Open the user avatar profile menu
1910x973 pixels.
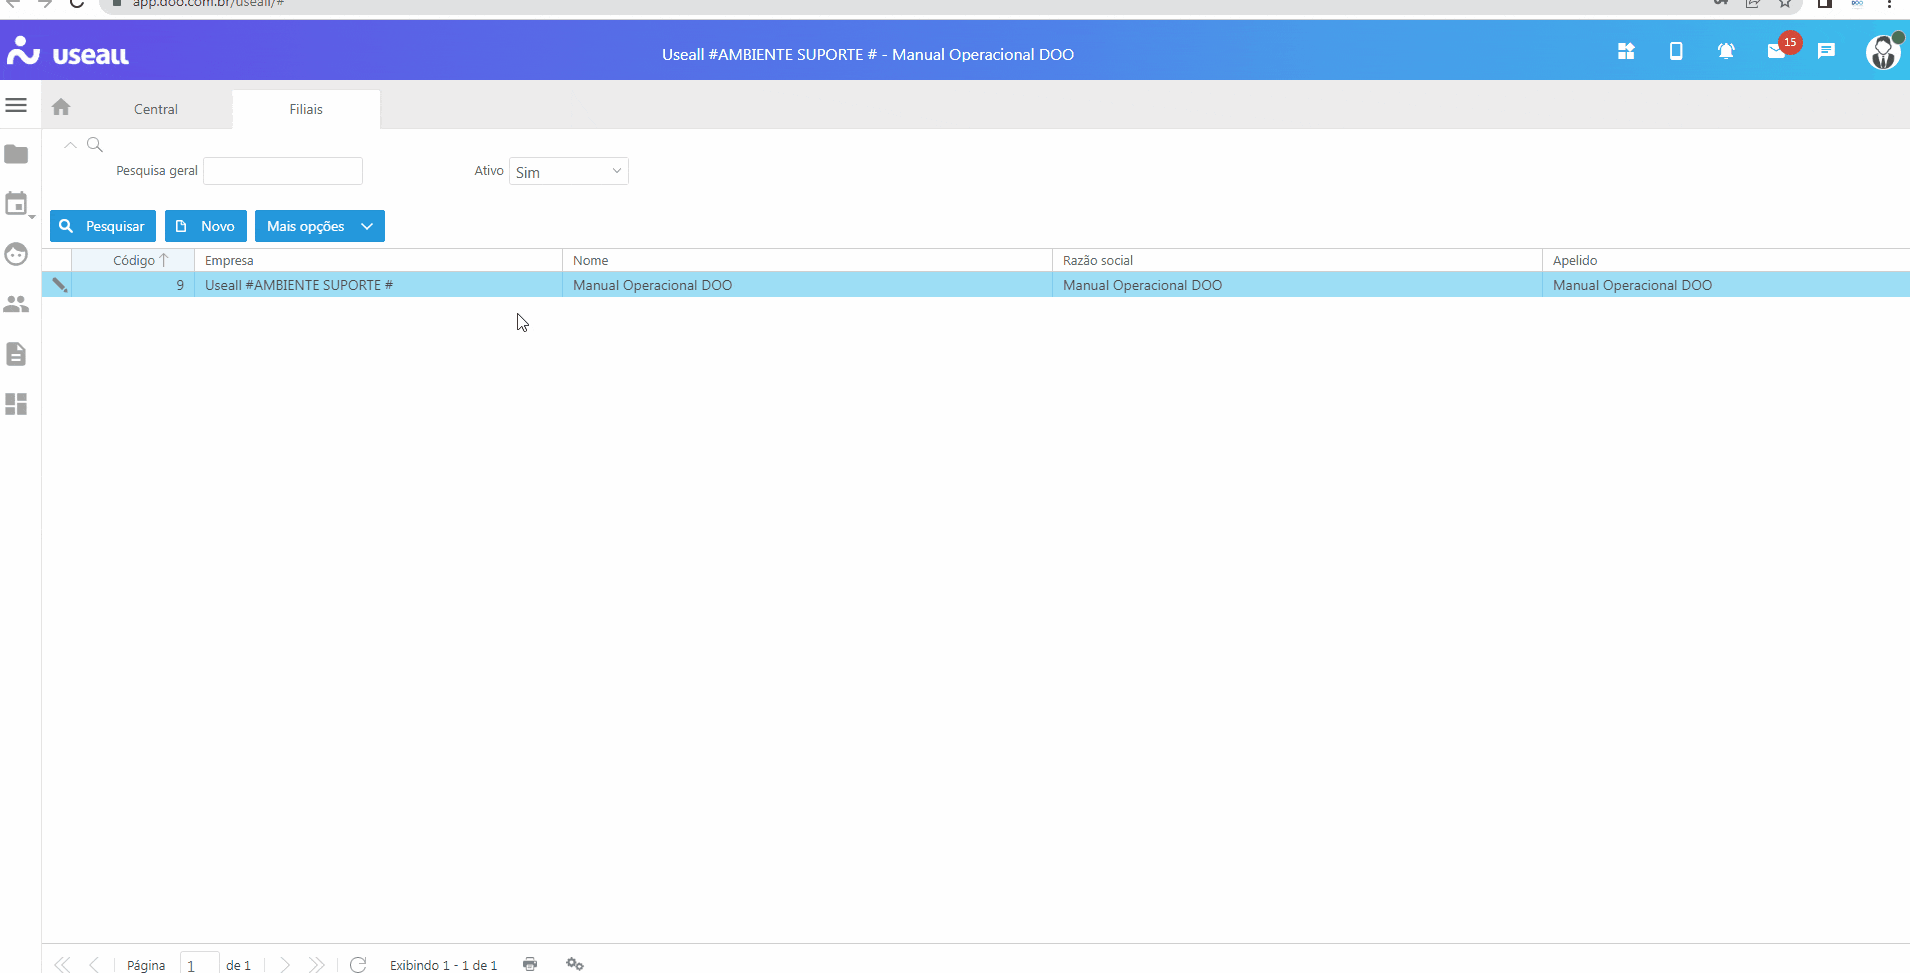pyautogui.click(x=1884, y=51)
